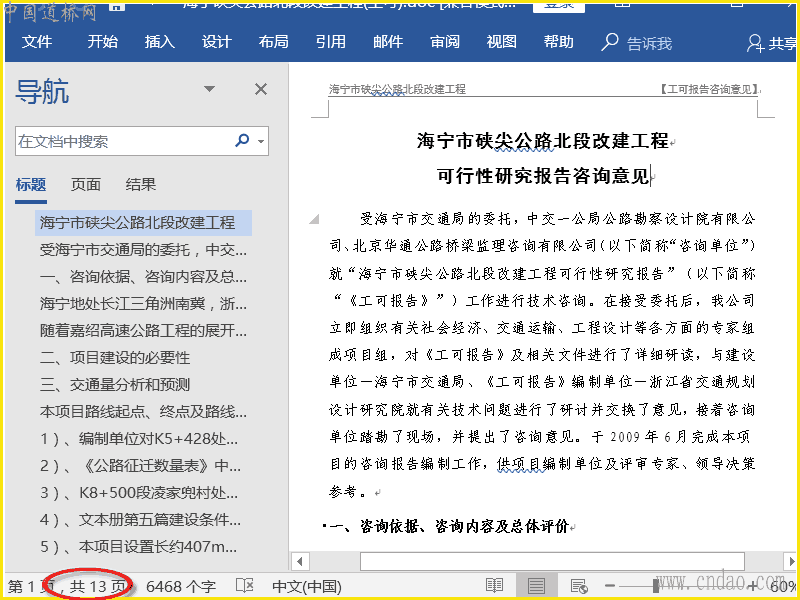Click the magnifier search icon in navigation
The width and height of the screenshot is (800, 600).
pyautogui.click(x=242, y=140)
